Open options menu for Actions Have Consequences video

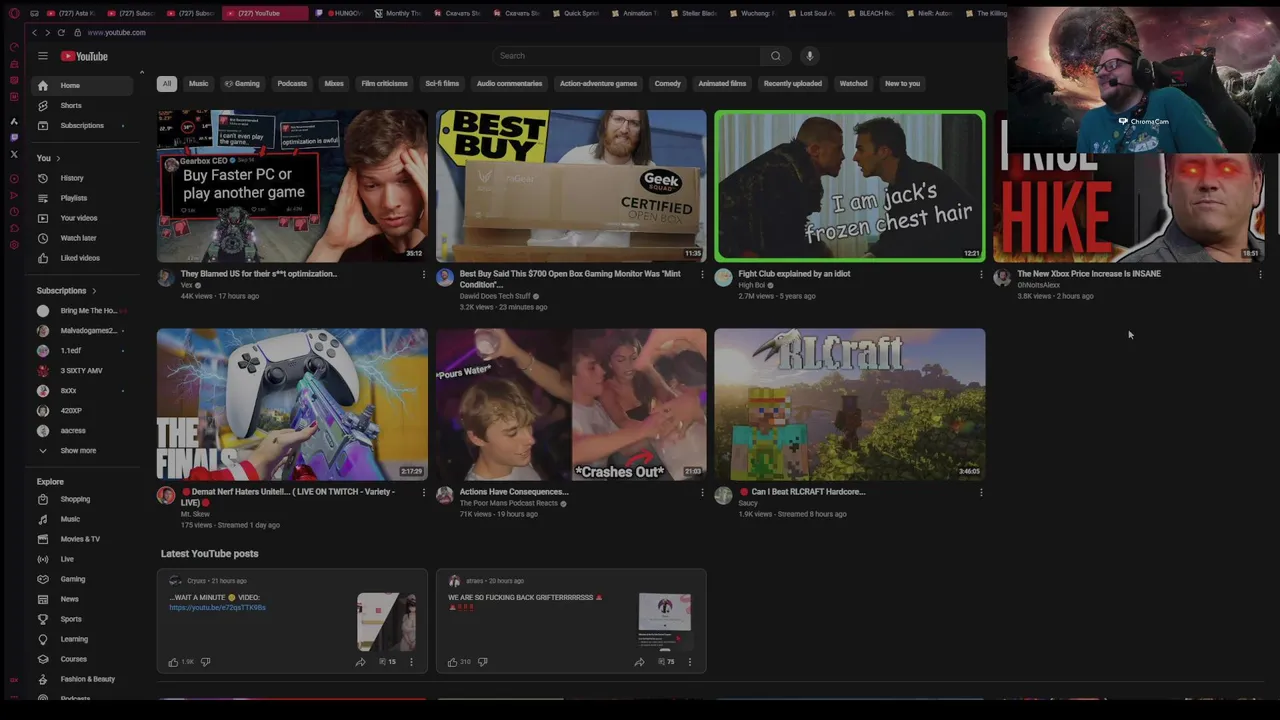(702, 493)
